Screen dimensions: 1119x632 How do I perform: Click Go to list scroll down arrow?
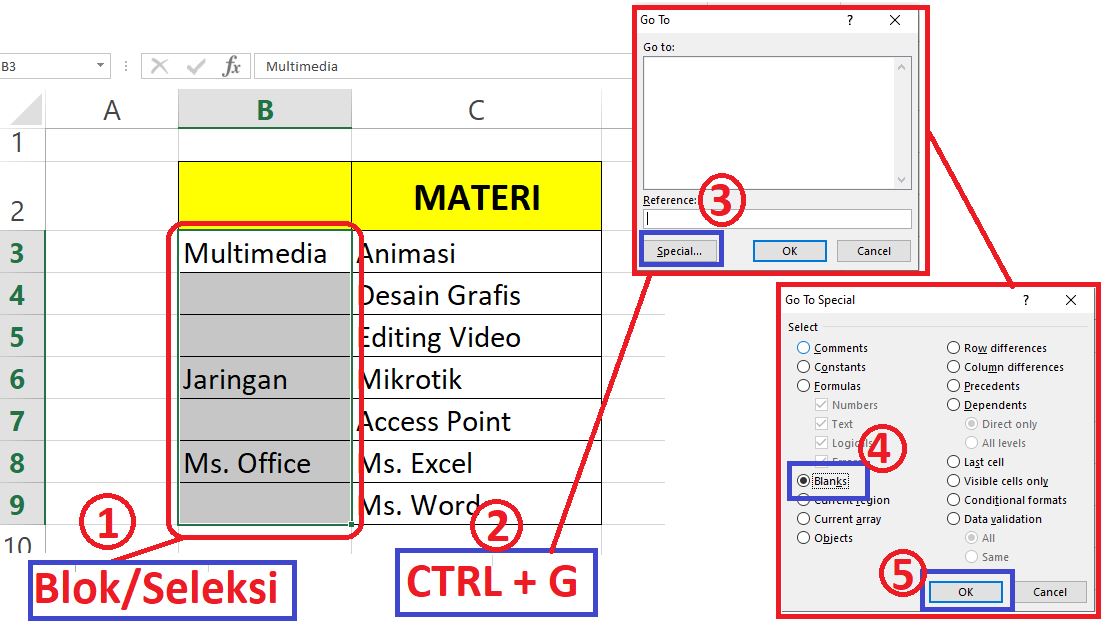pos(901,180)
